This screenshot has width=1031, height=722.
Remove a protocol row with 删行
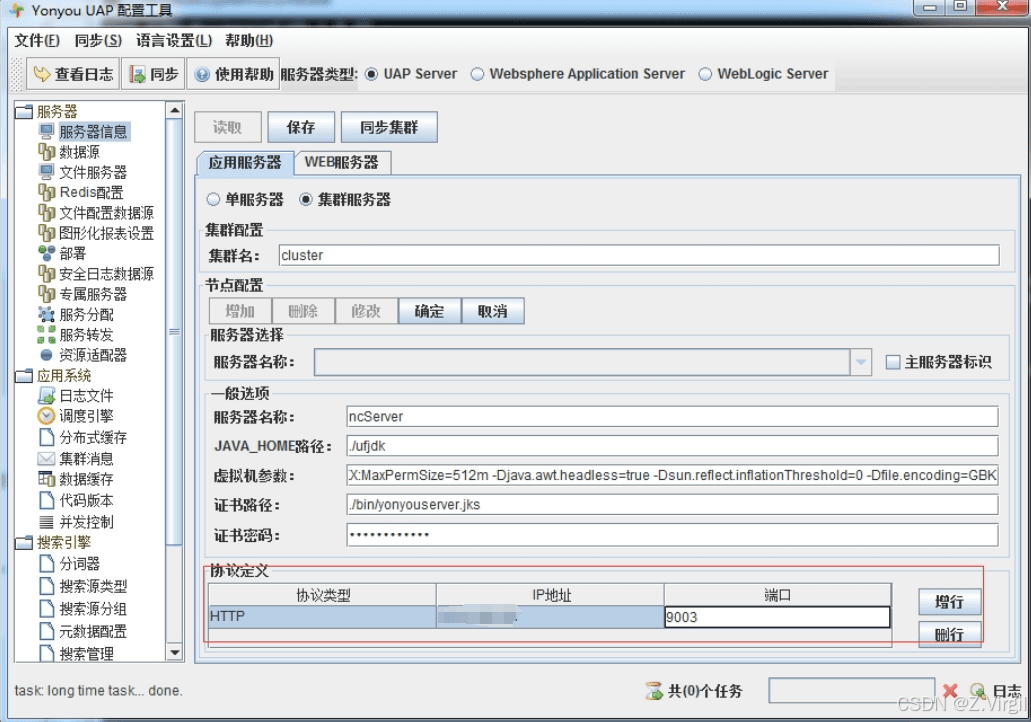coord(949,634)
